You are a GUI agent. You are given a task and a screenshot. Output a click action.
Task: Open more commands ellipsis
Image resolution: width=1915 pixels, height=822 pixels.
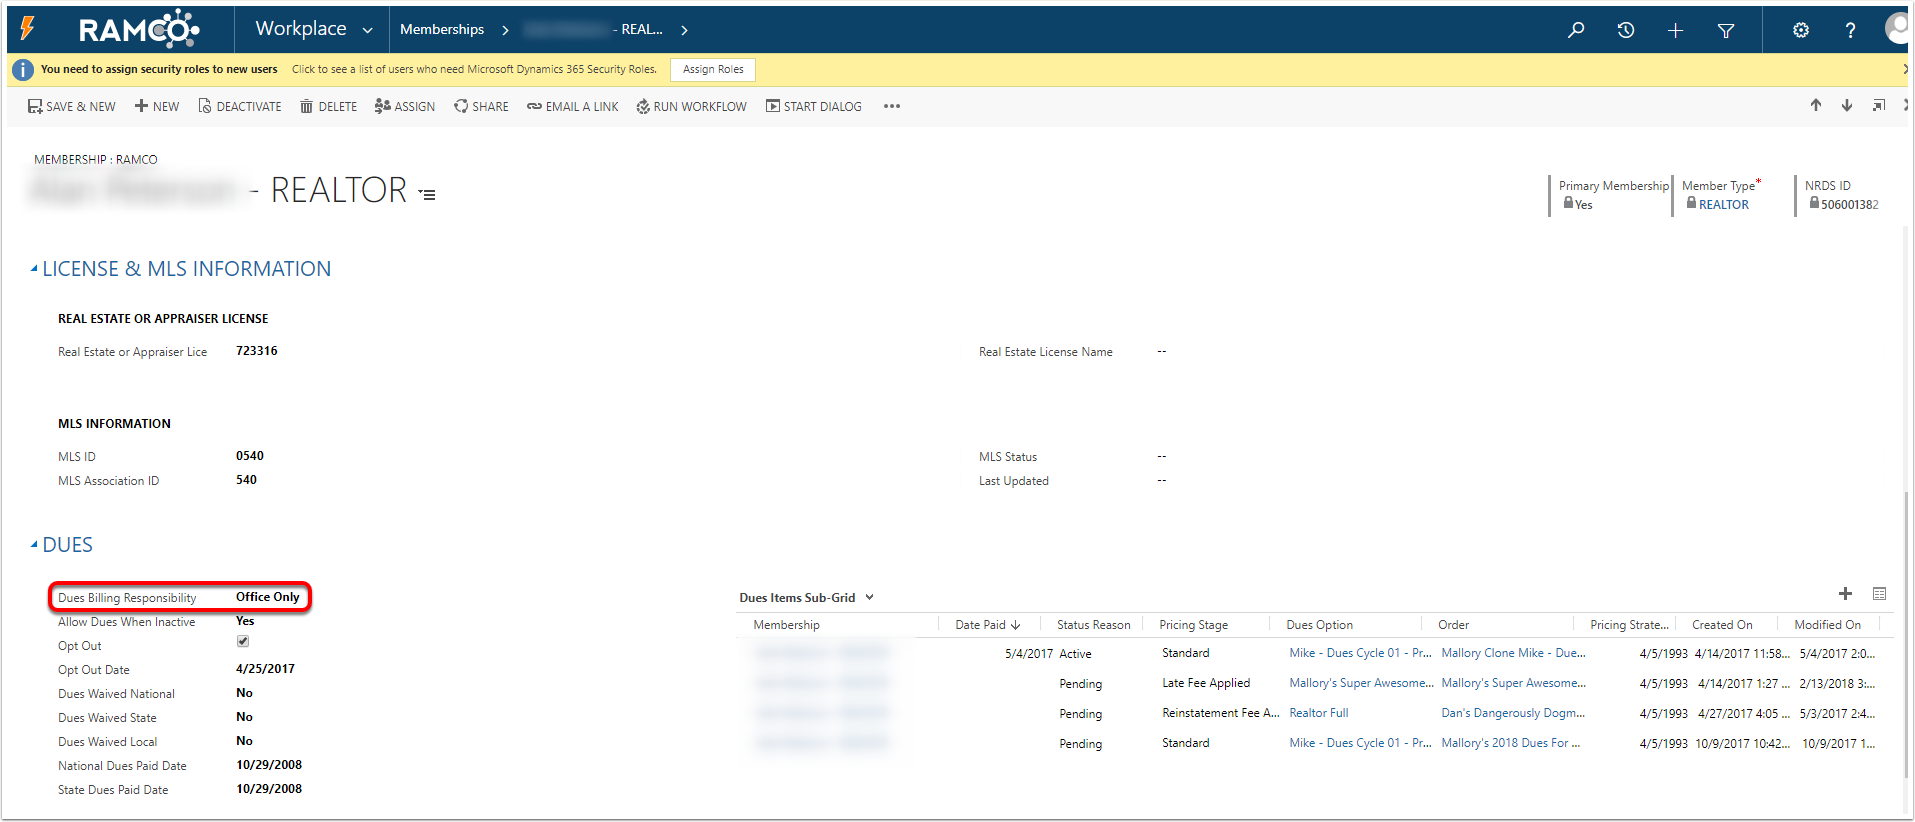tap(892, 106)
